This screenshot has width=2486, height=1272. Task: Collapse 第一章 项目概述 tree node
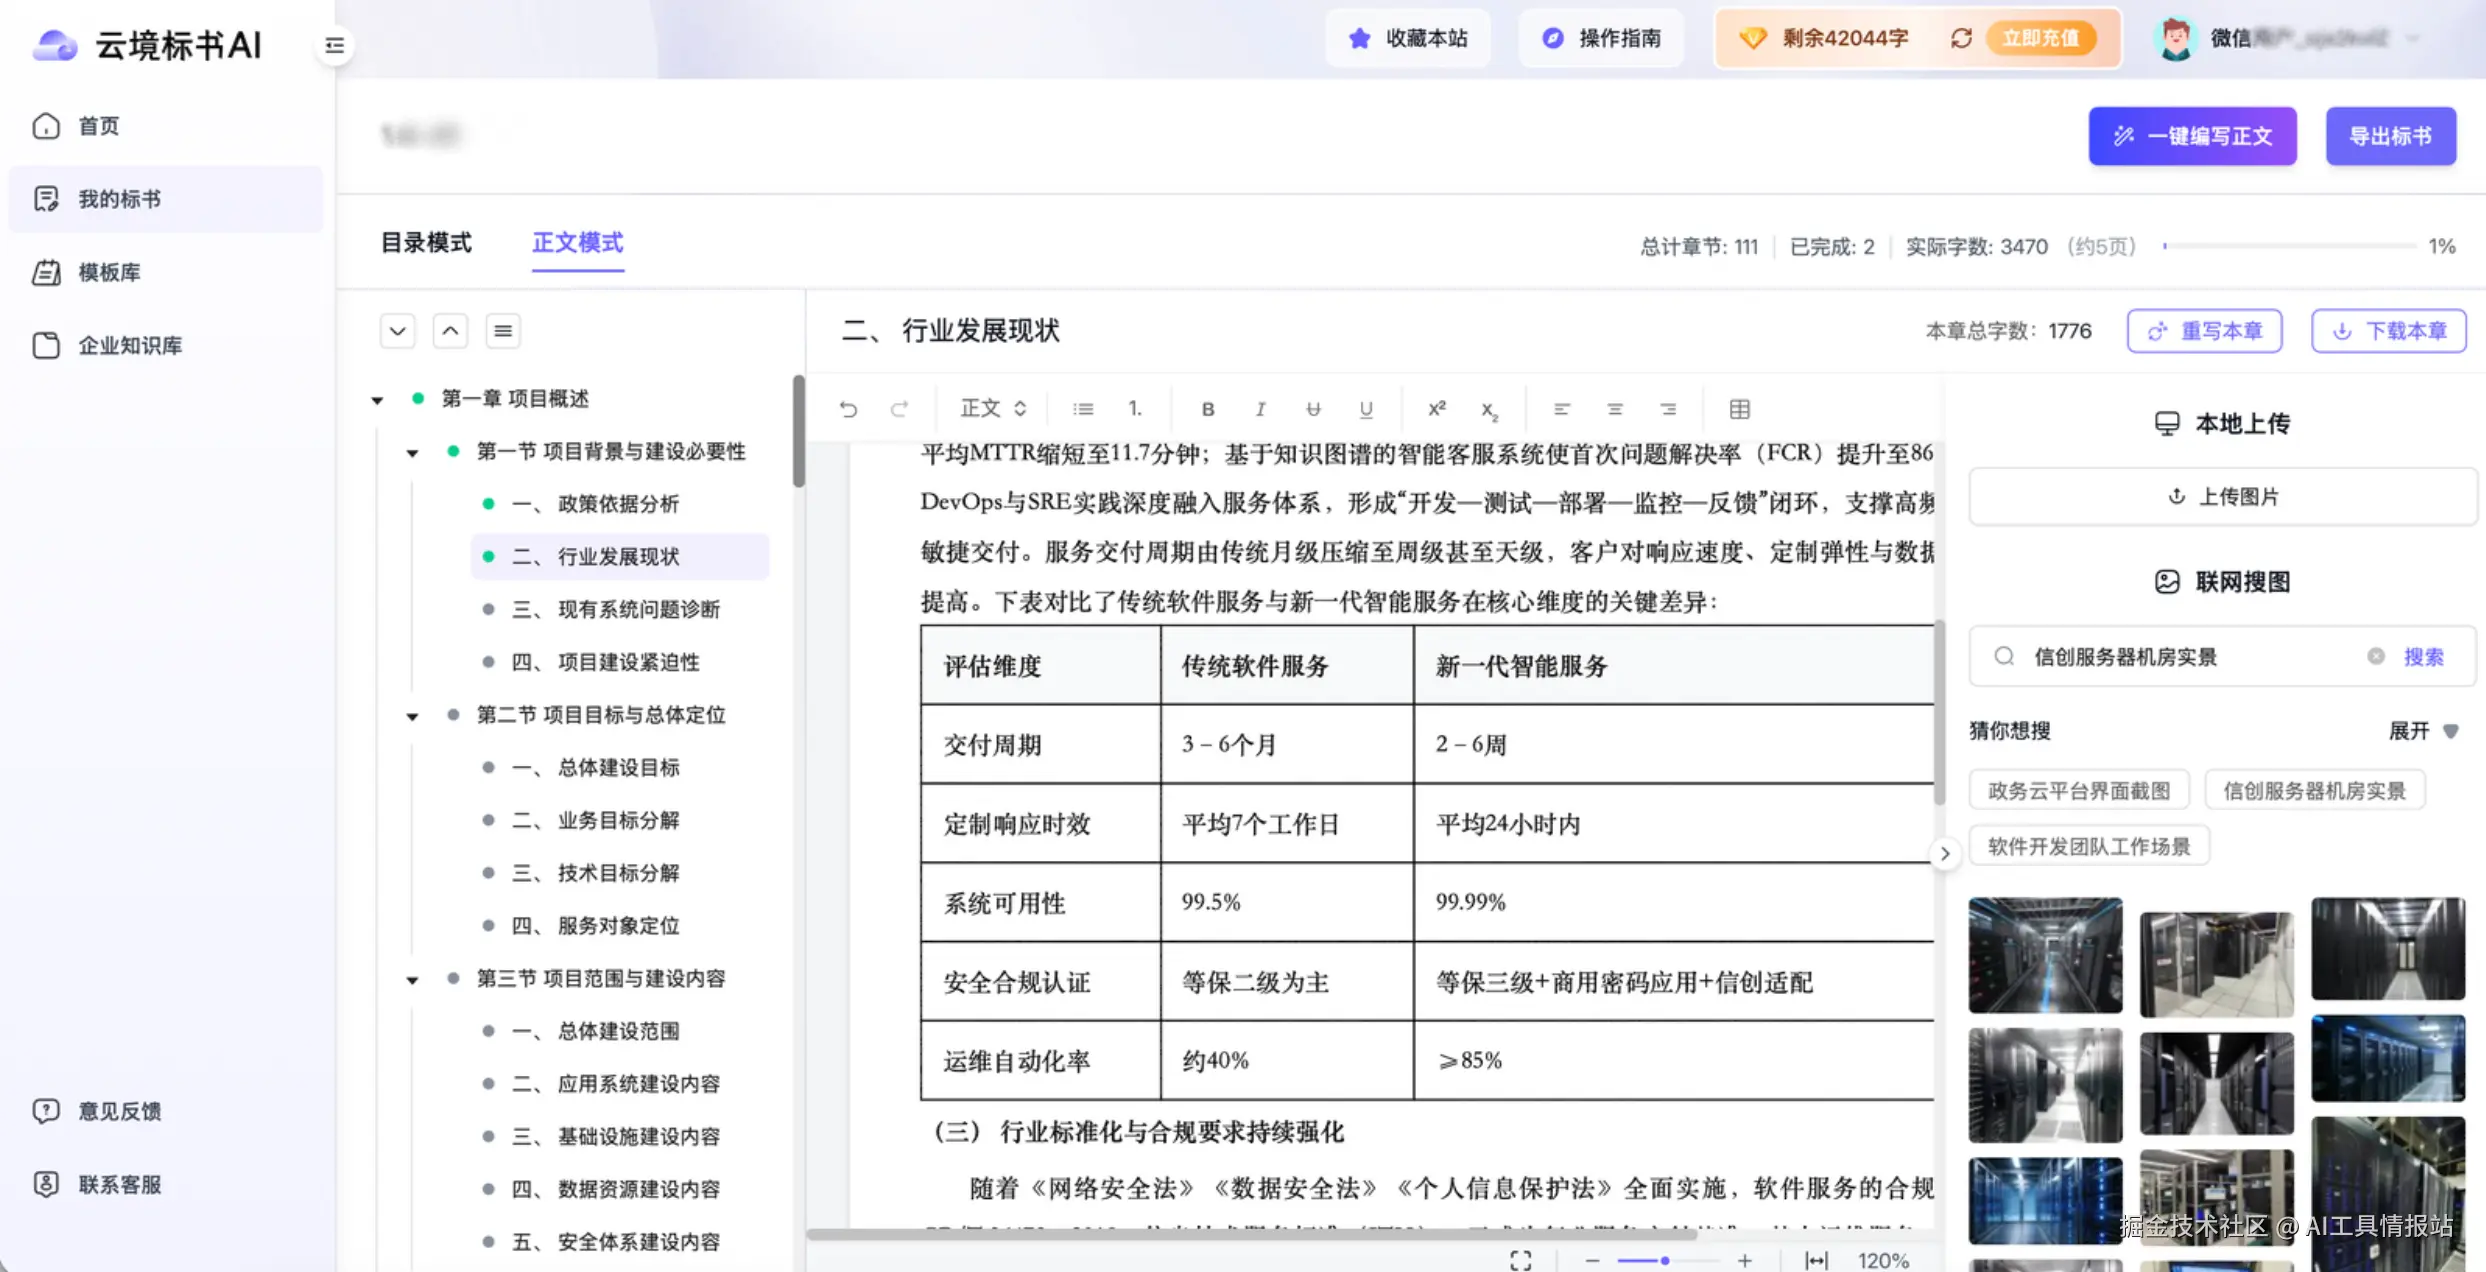click(378, 400)
